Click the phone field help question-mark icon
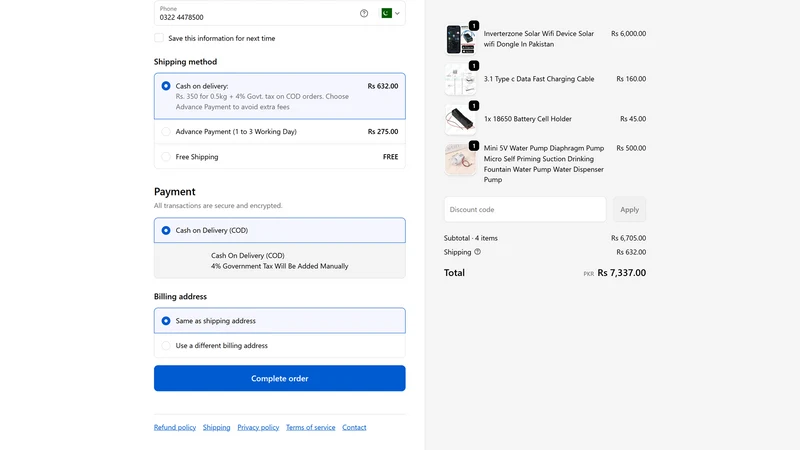Image resolution: width=800 pixels, height=450 pixels. pos(364,13)
